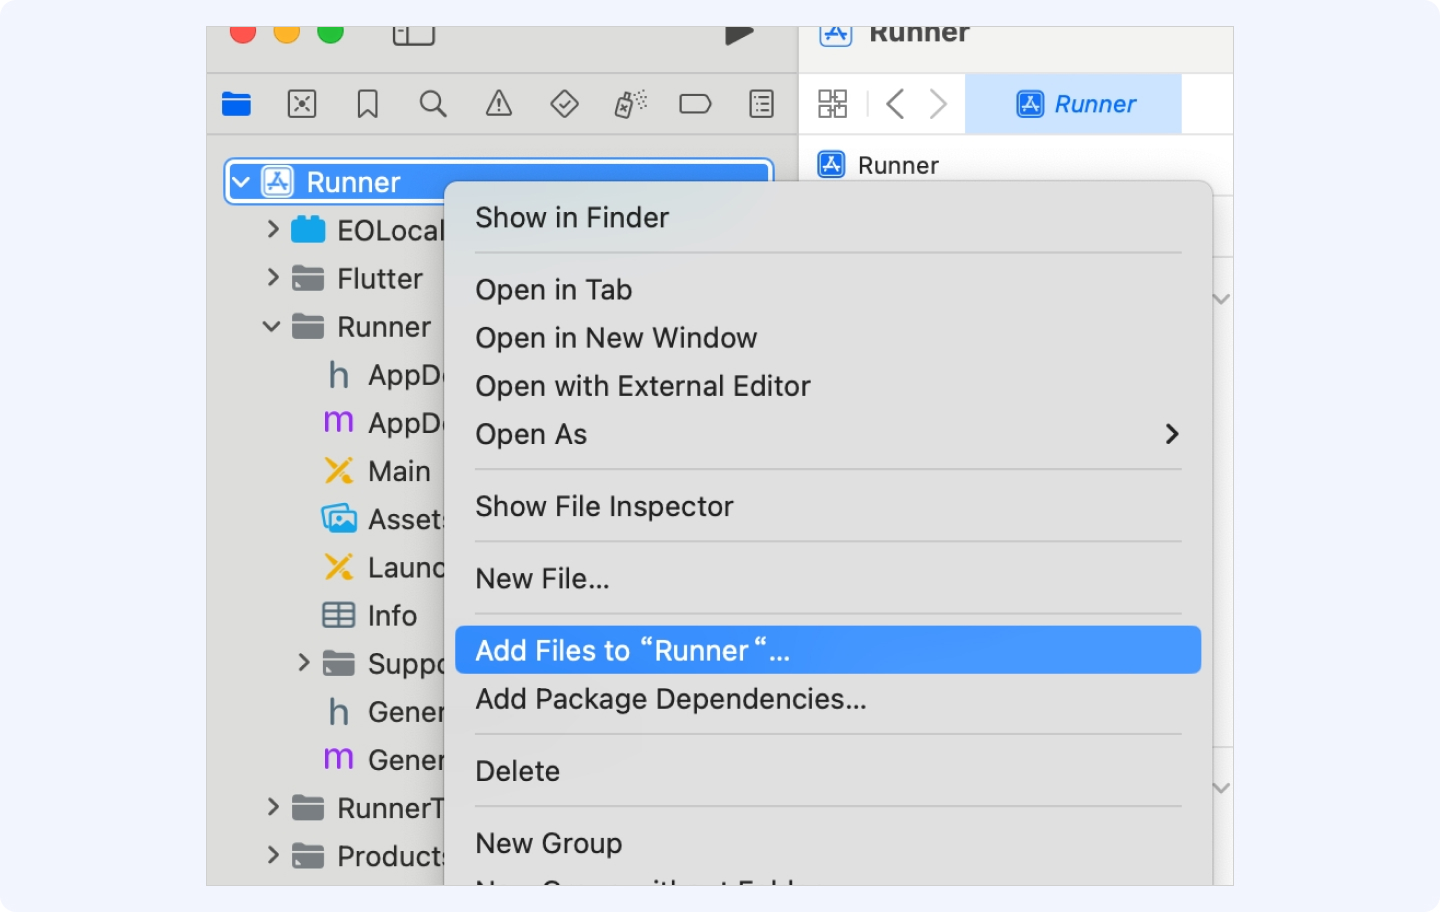Go forward with the right chevron
Screen dimensions: 1440x912
(x=938, y=104)
